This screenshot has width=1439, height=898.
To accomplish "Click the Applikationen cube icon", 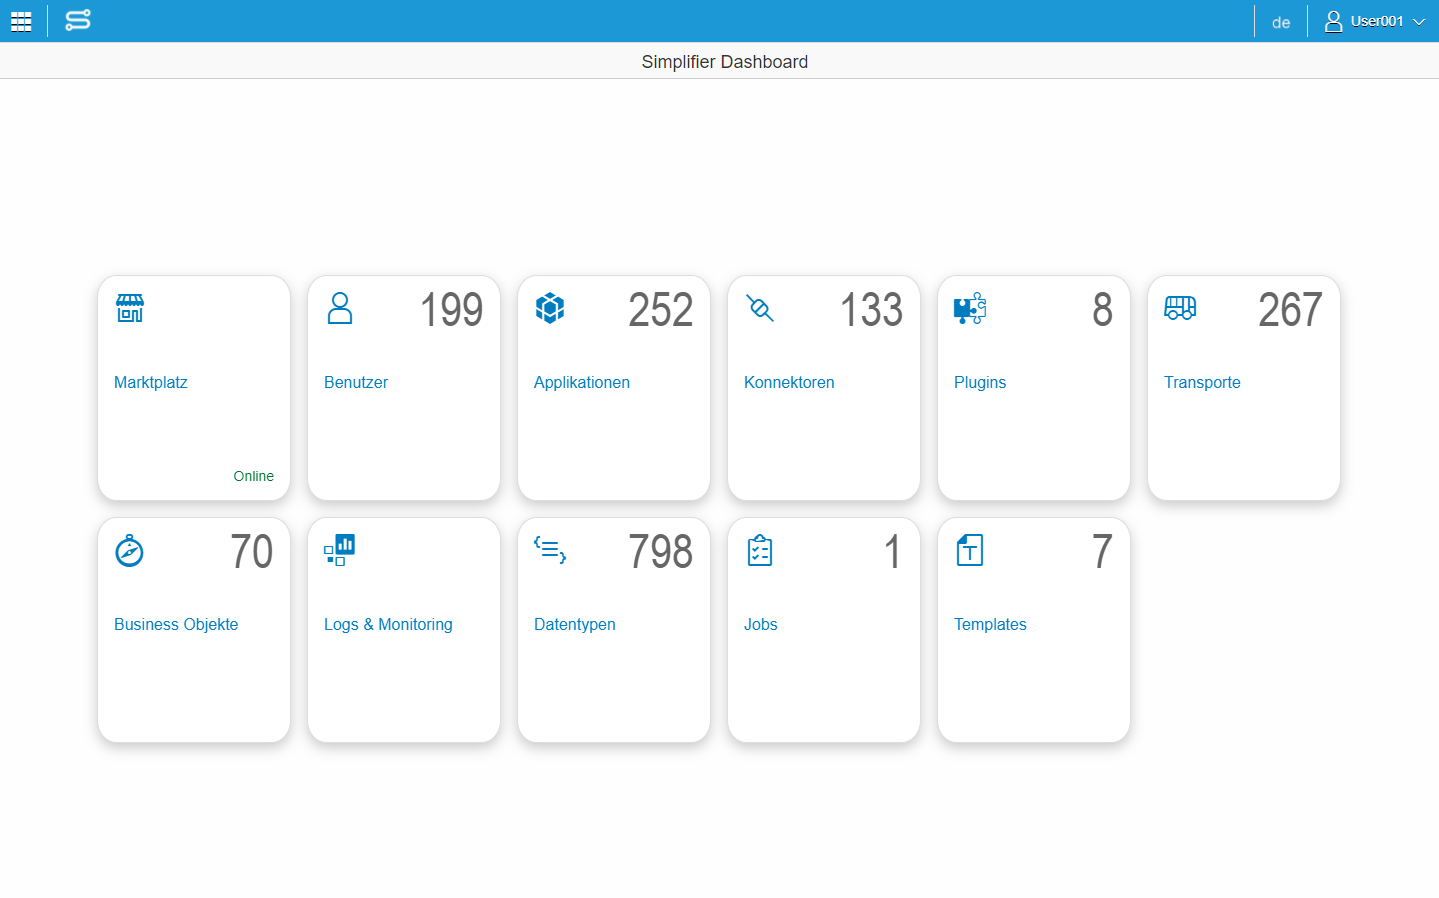I will click(550, 308).
